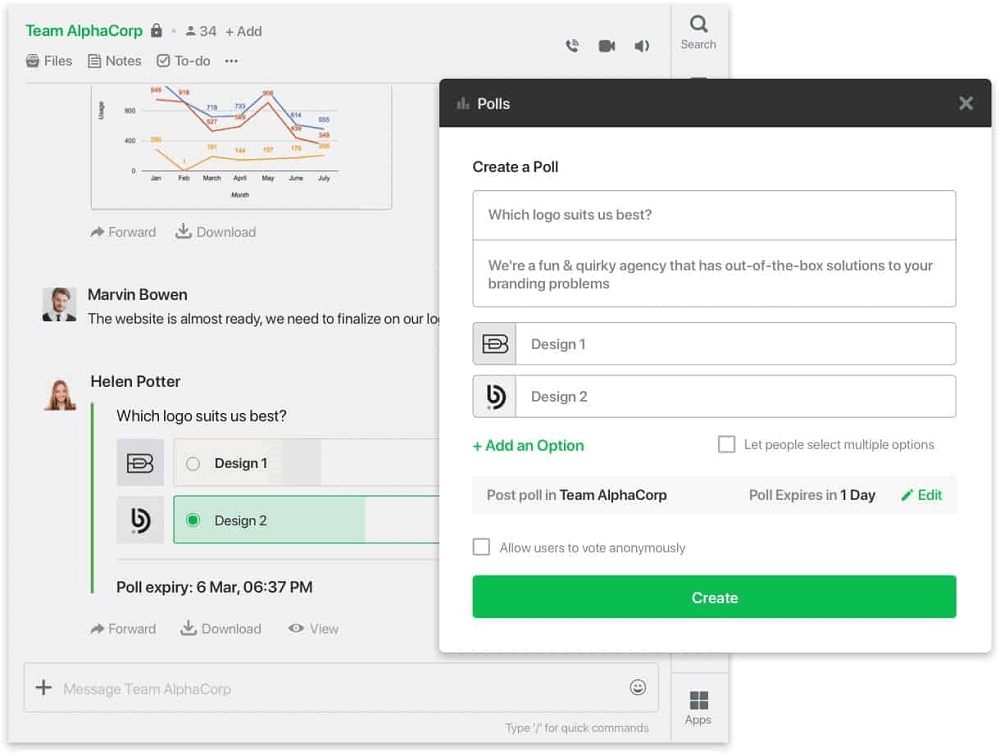Open Search from the right sidebar

point(698,33)
